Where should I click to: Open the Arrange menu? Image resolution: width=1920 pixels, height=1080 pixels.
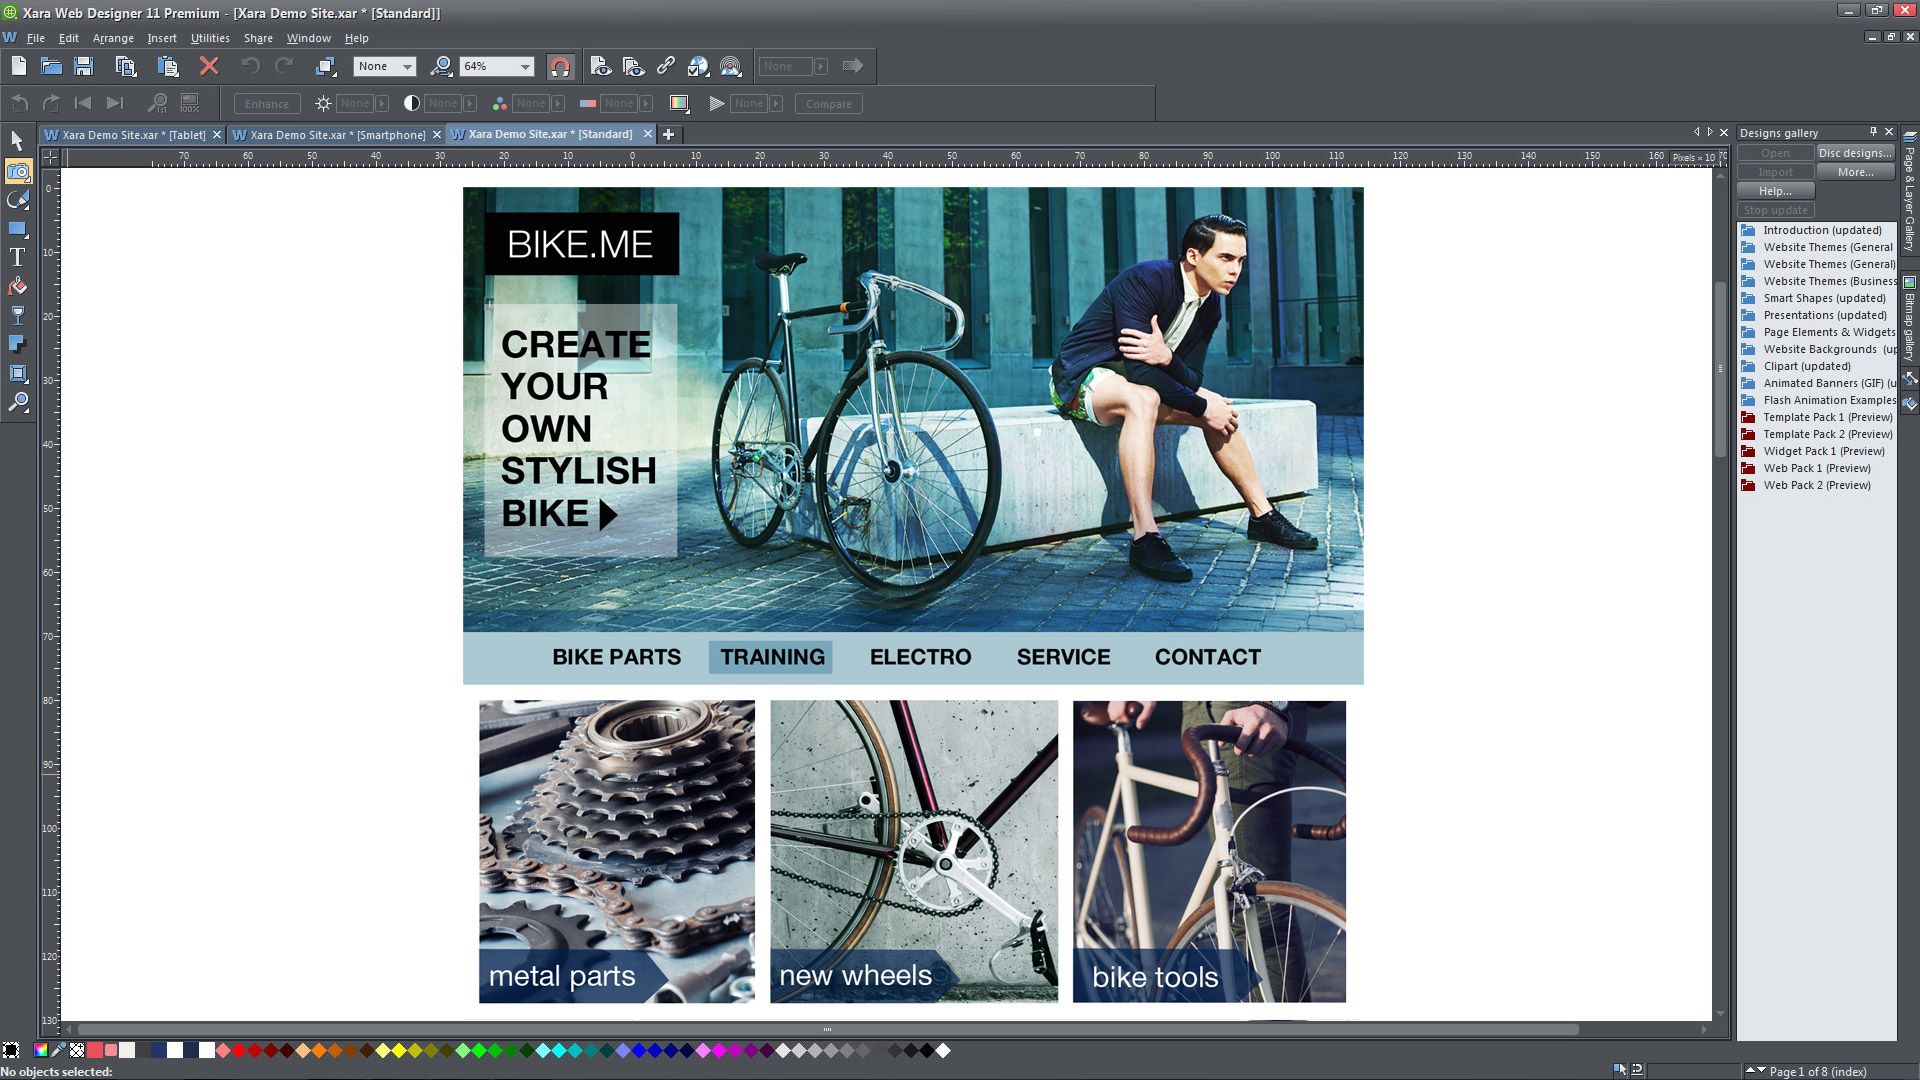tap(113, 38)
